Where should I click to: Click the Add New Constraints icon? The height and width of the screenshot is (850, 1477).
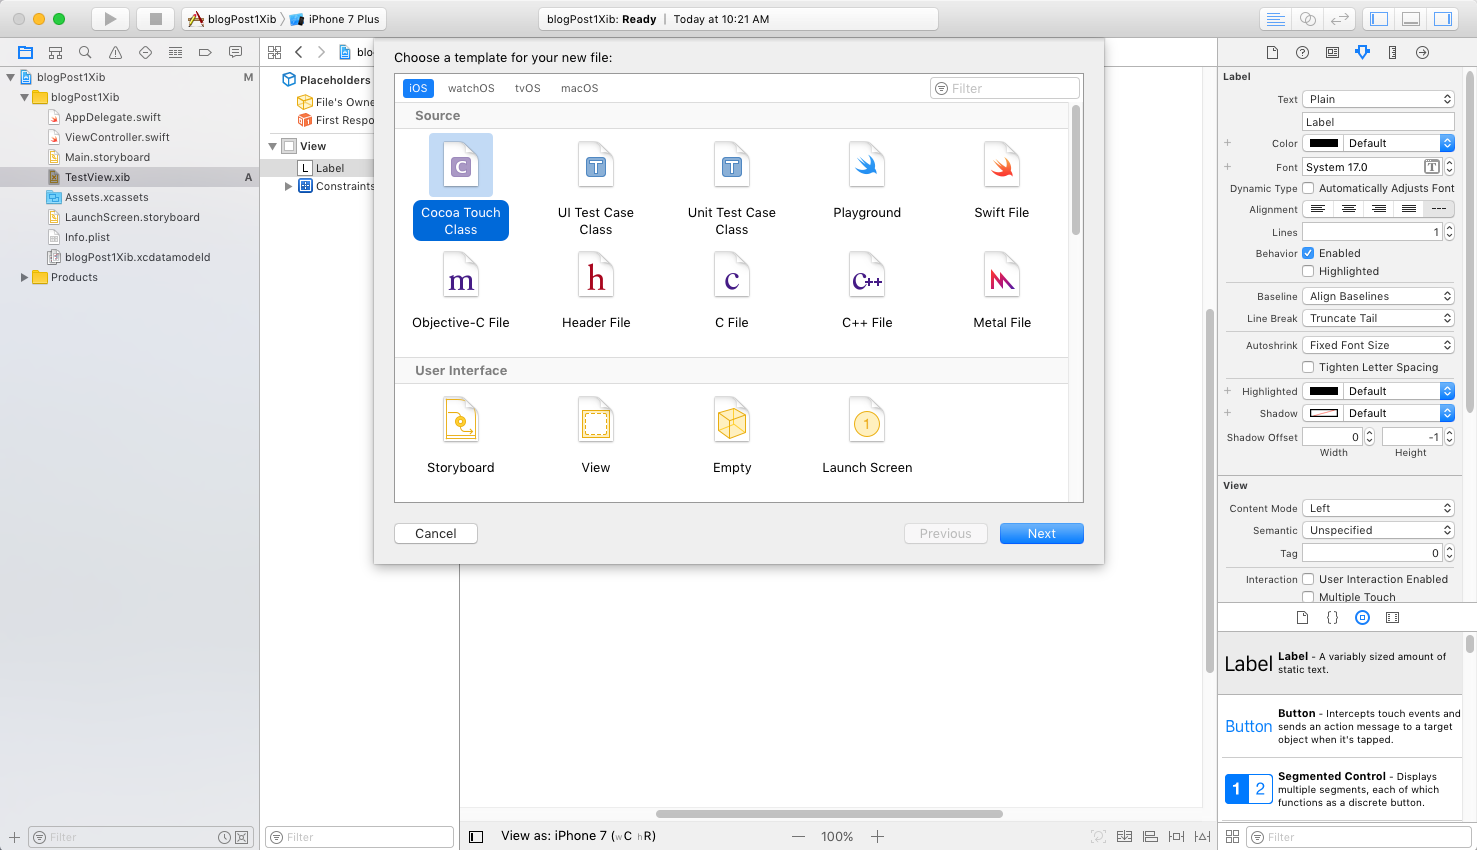[1176, 836]
